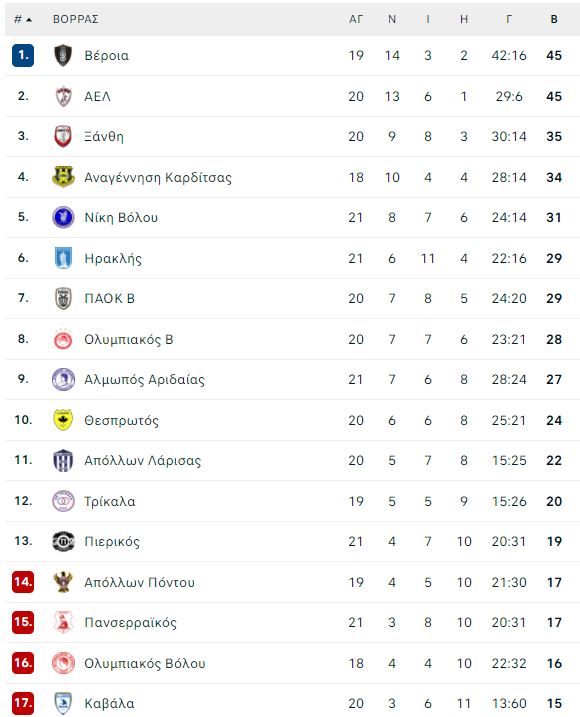
Task: Click the ΠΑΟΚ Β shield logo
Action: [63, 298]
